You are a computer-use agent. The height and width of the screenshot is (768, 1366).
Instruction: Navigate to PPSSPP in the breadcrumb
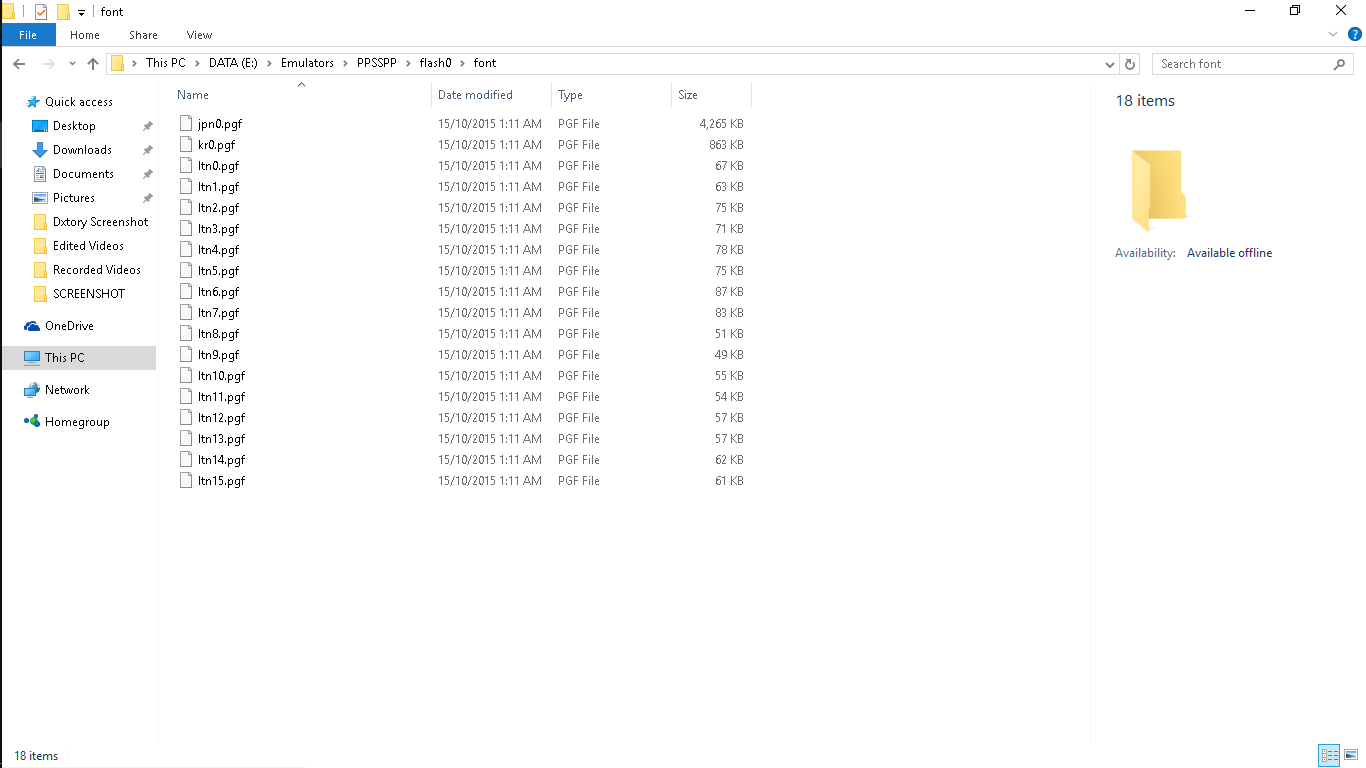pyautogui.click(x=376, y=63)
